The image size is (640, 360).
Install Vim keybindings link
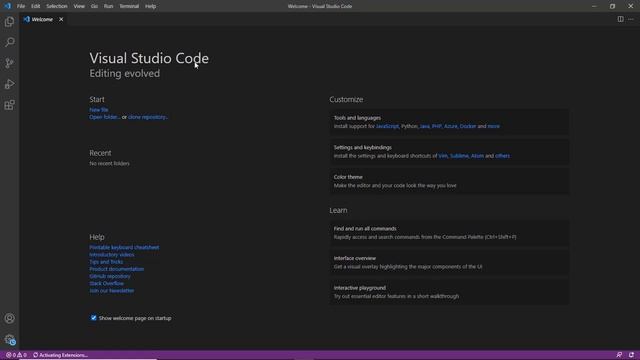443,156
